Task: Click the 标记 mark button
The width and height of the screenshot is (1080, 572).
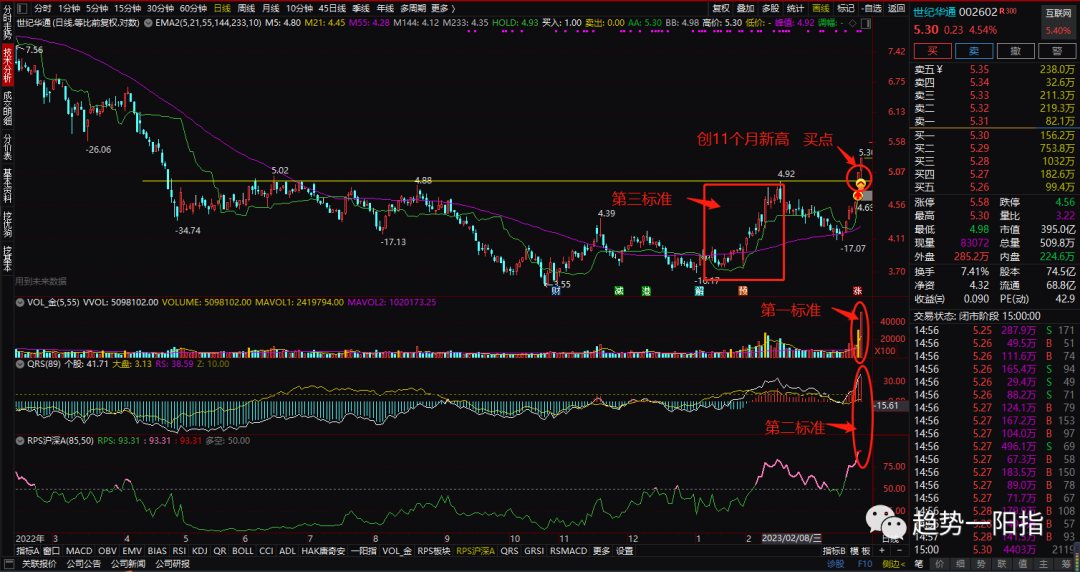Action: click(845, 8)
